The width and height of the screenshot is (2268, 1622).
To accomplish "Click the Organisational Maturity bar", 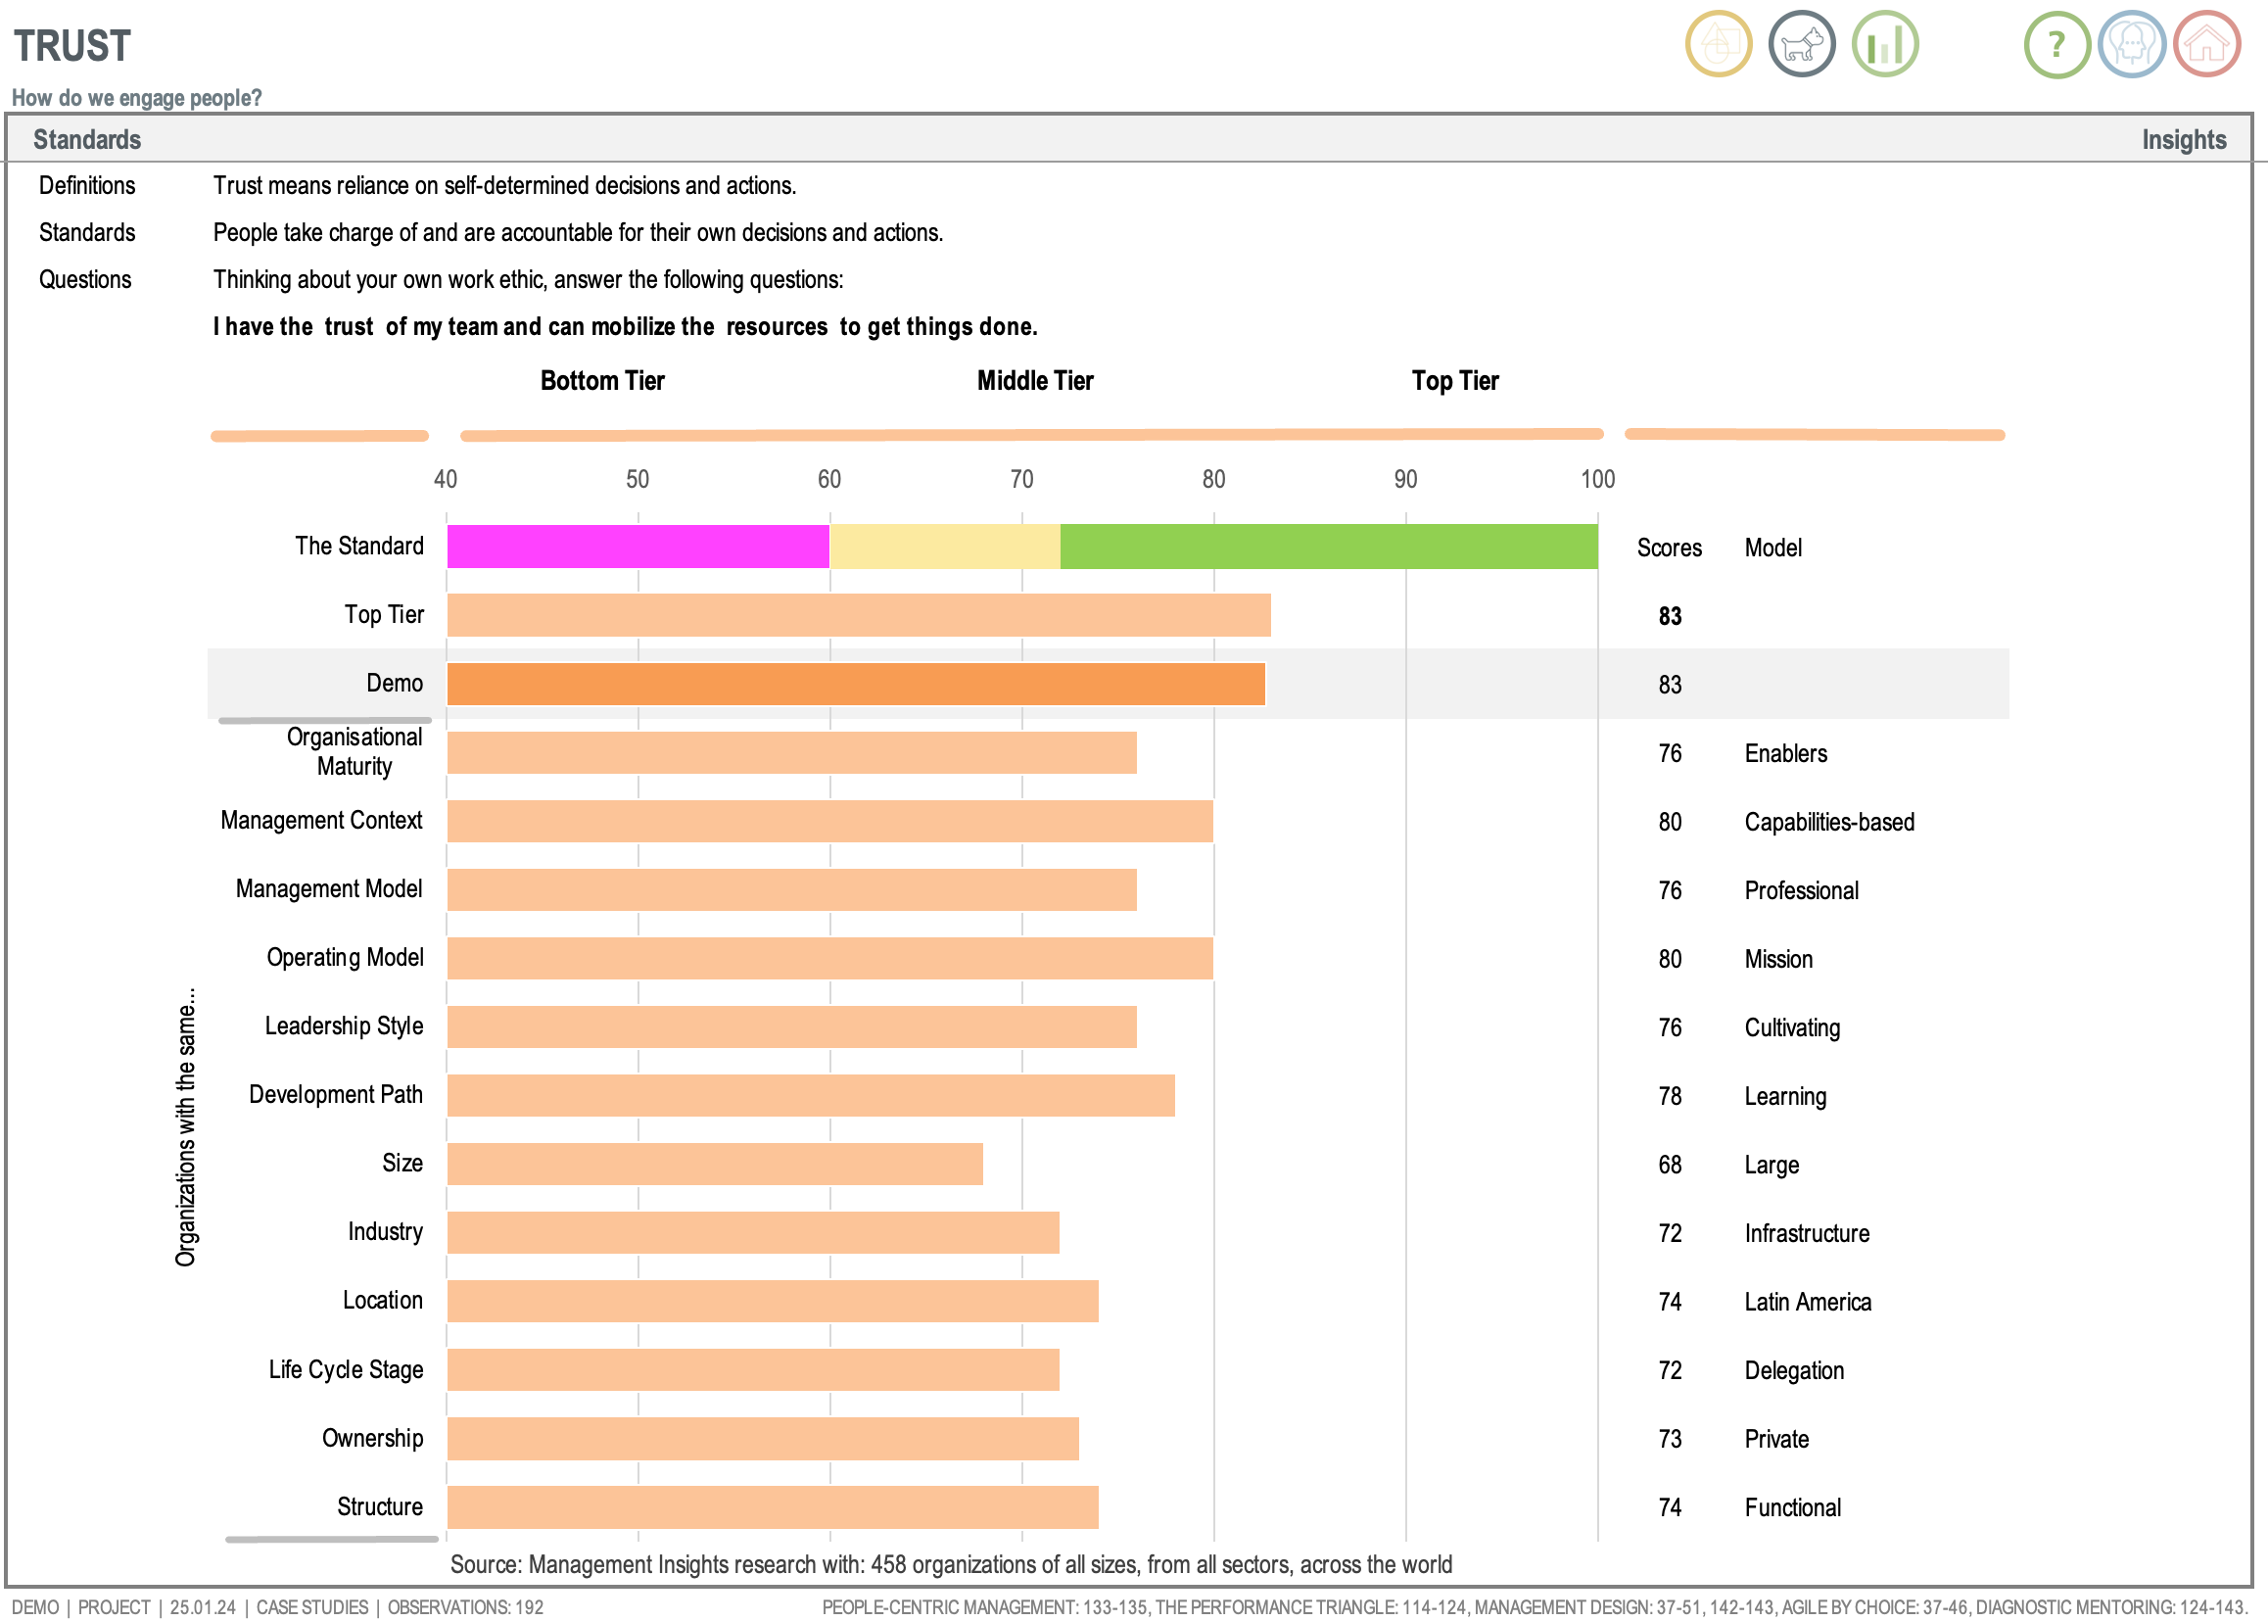I will (x=792, y=753).
